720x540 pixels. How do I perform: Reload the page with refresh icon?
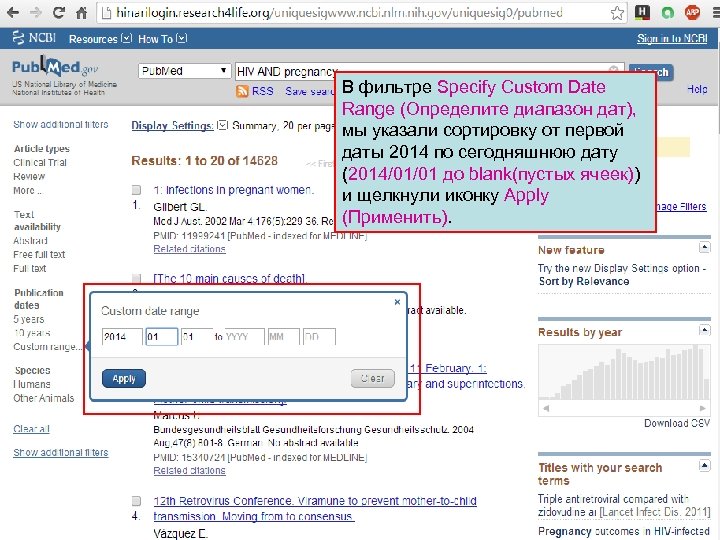[58, 12]
